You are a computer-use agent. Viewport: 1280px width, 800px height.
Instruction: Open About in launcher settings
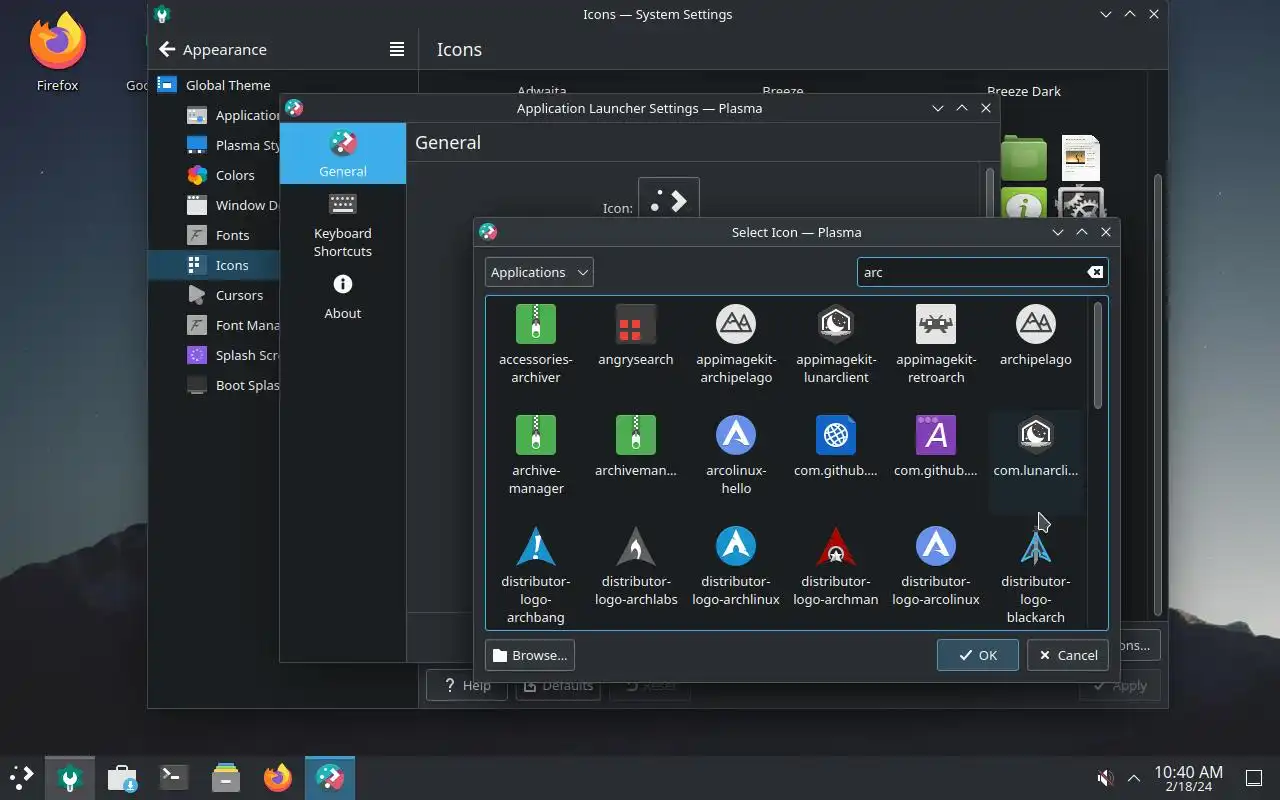pos(343,297)
